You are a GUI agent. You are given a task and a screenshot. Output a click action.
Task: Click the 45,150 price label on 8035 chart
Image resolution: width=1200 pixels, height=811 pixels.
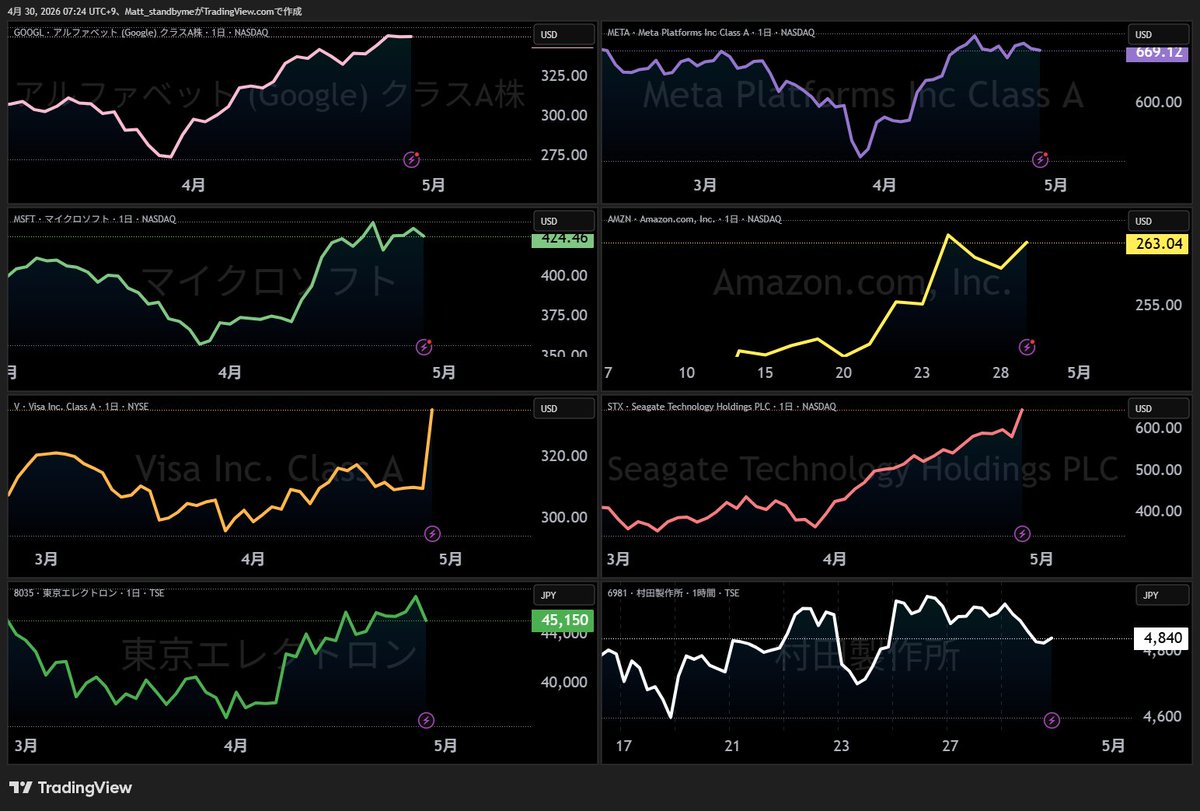[x=562, y=621]
